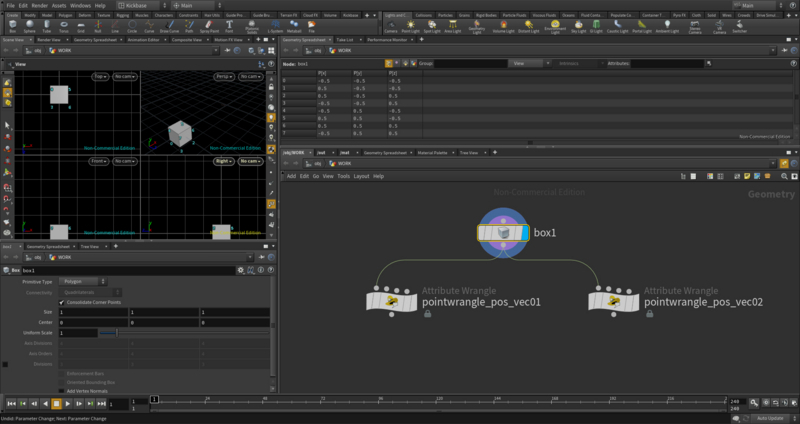Switch to the Render View pane tab
800x424 pixels.
click(49, 39)
